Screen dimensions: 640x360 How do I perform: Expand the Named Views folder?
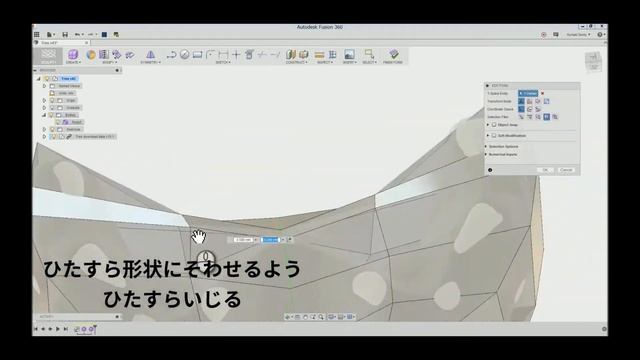44,86
